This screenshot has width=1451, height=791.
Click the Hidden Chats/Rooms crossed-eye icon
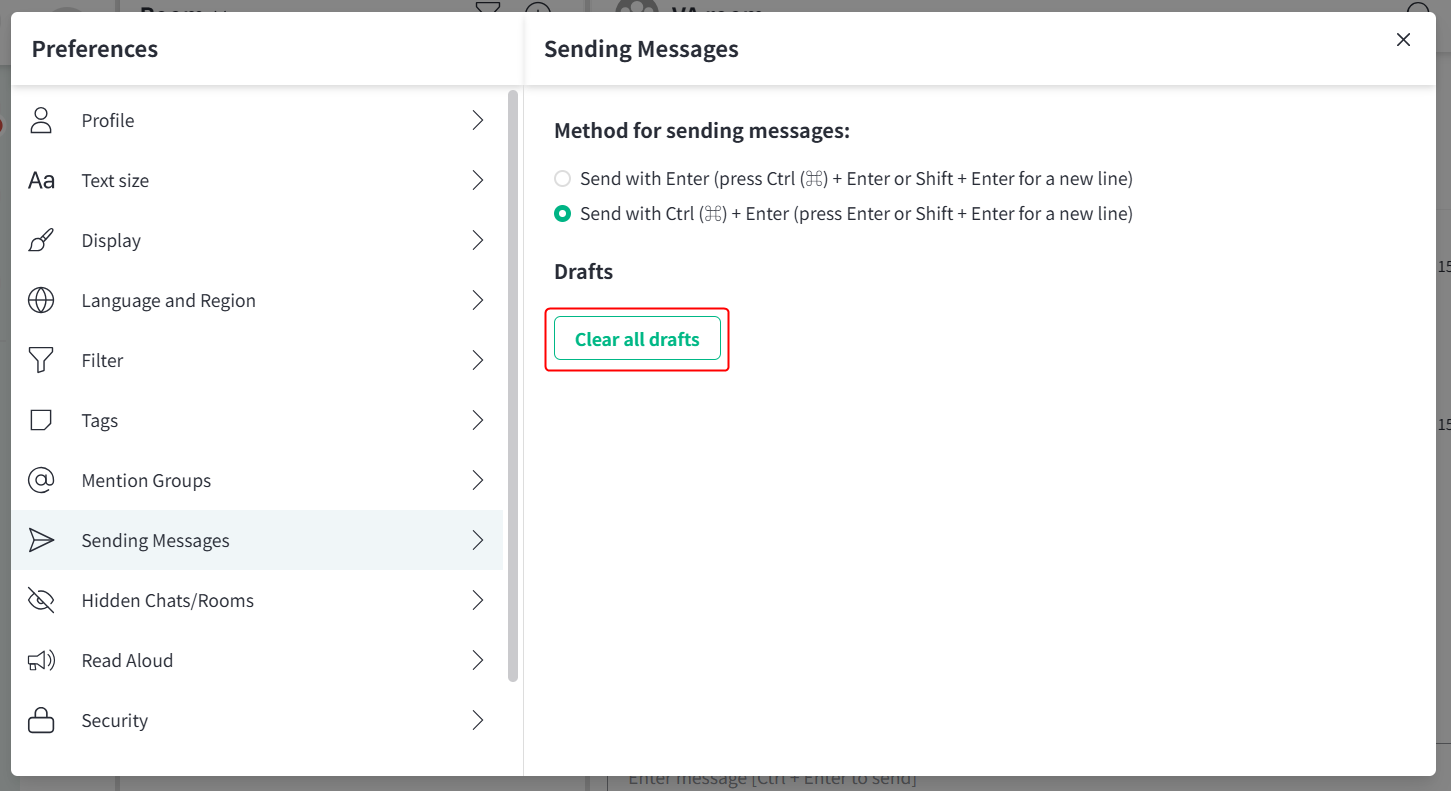(41, 600)
